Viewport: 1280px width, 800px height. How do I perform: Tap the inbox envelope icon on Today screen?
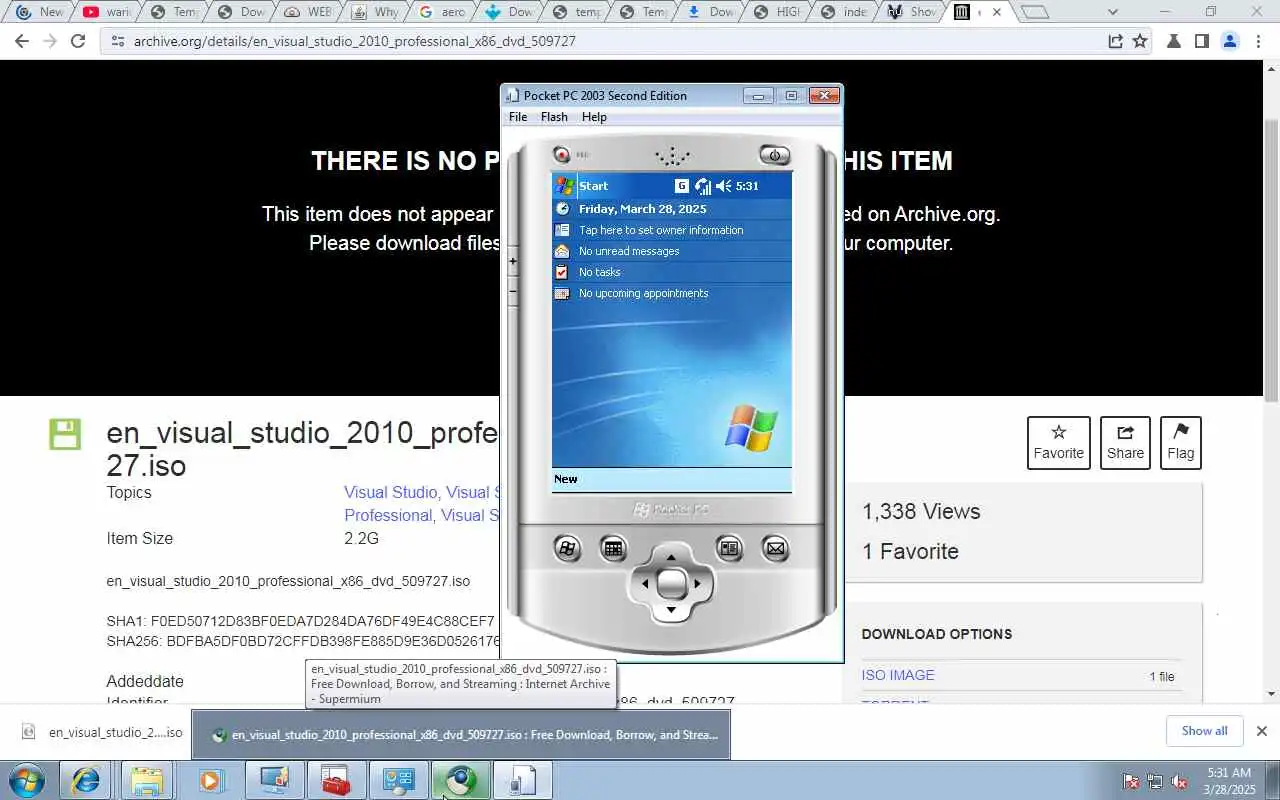(562, 251)
